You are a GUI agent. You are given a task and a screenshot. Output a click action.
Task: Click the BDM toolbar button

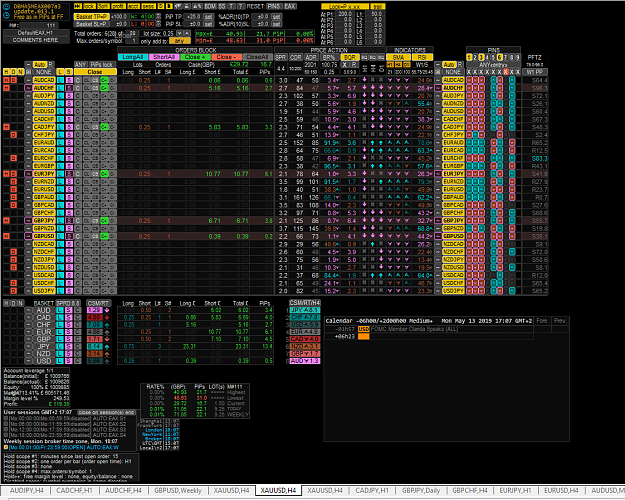(x=210, y=6)
